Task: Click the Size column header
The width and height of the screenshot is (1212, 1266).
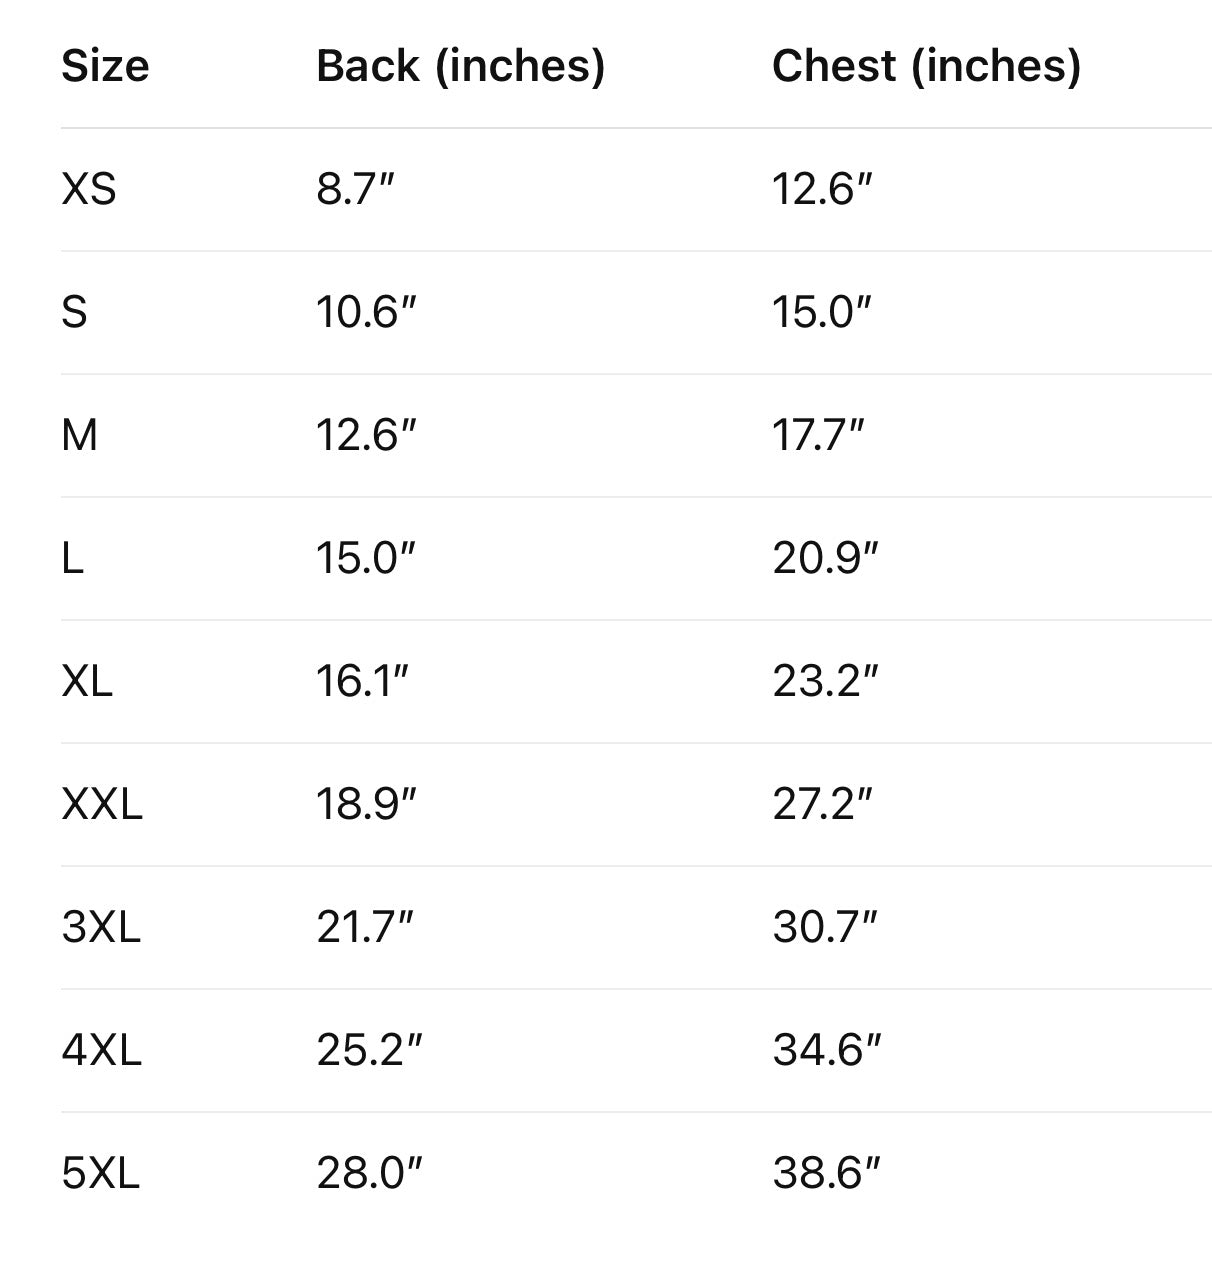Action: pyautogui.click(x=105, y=66)
